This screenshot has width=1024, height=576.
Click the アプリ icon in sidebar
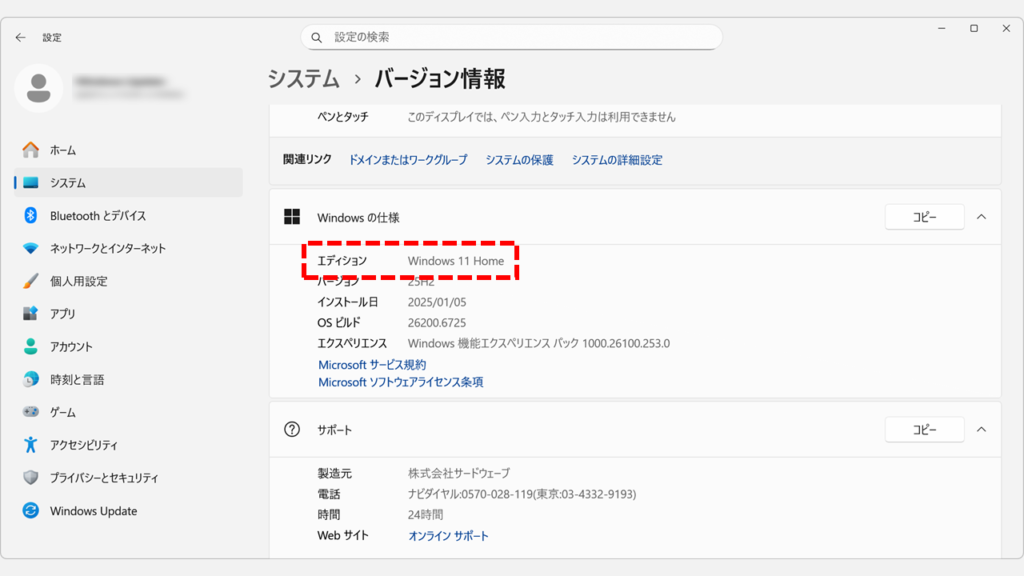pyautogui.click(x=31, y=314)
